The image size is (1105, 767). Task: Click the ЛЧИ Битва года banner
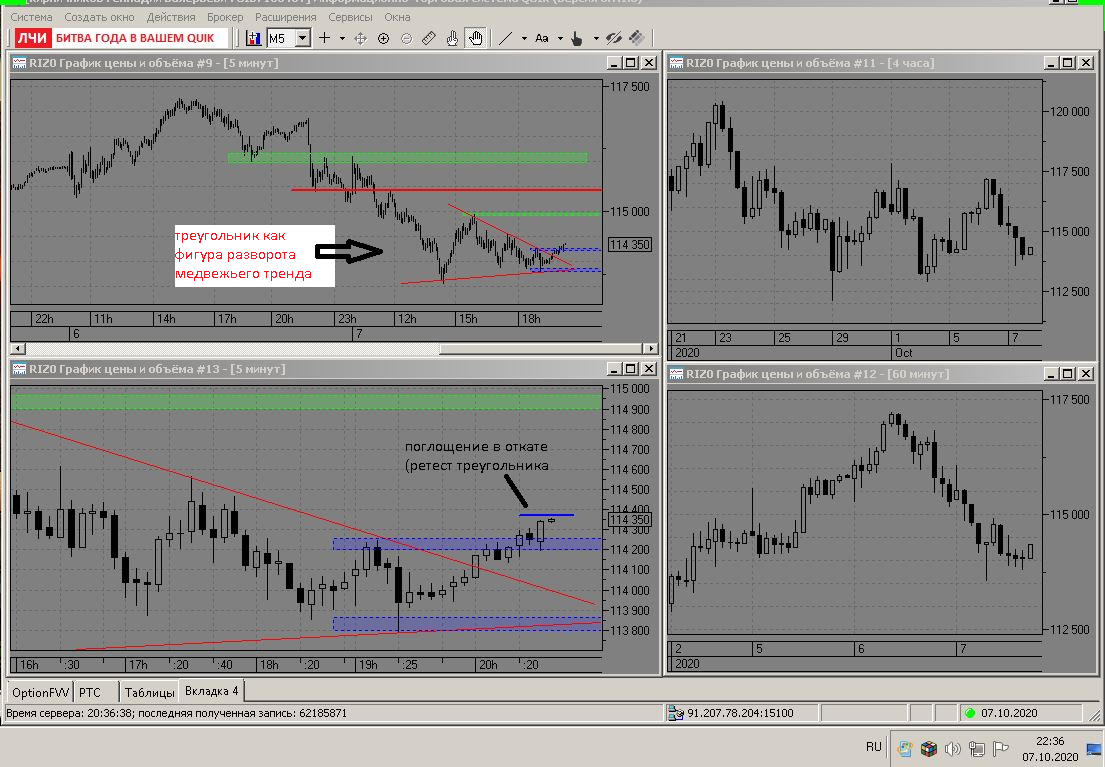pyautogui.click(x=122, y=38)
